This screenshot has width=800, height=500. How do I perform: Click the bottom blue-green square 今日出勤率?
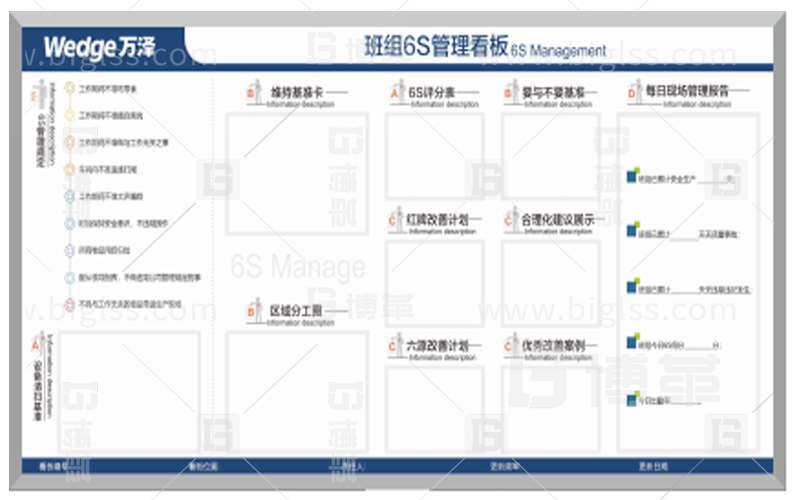click(631, 399)
